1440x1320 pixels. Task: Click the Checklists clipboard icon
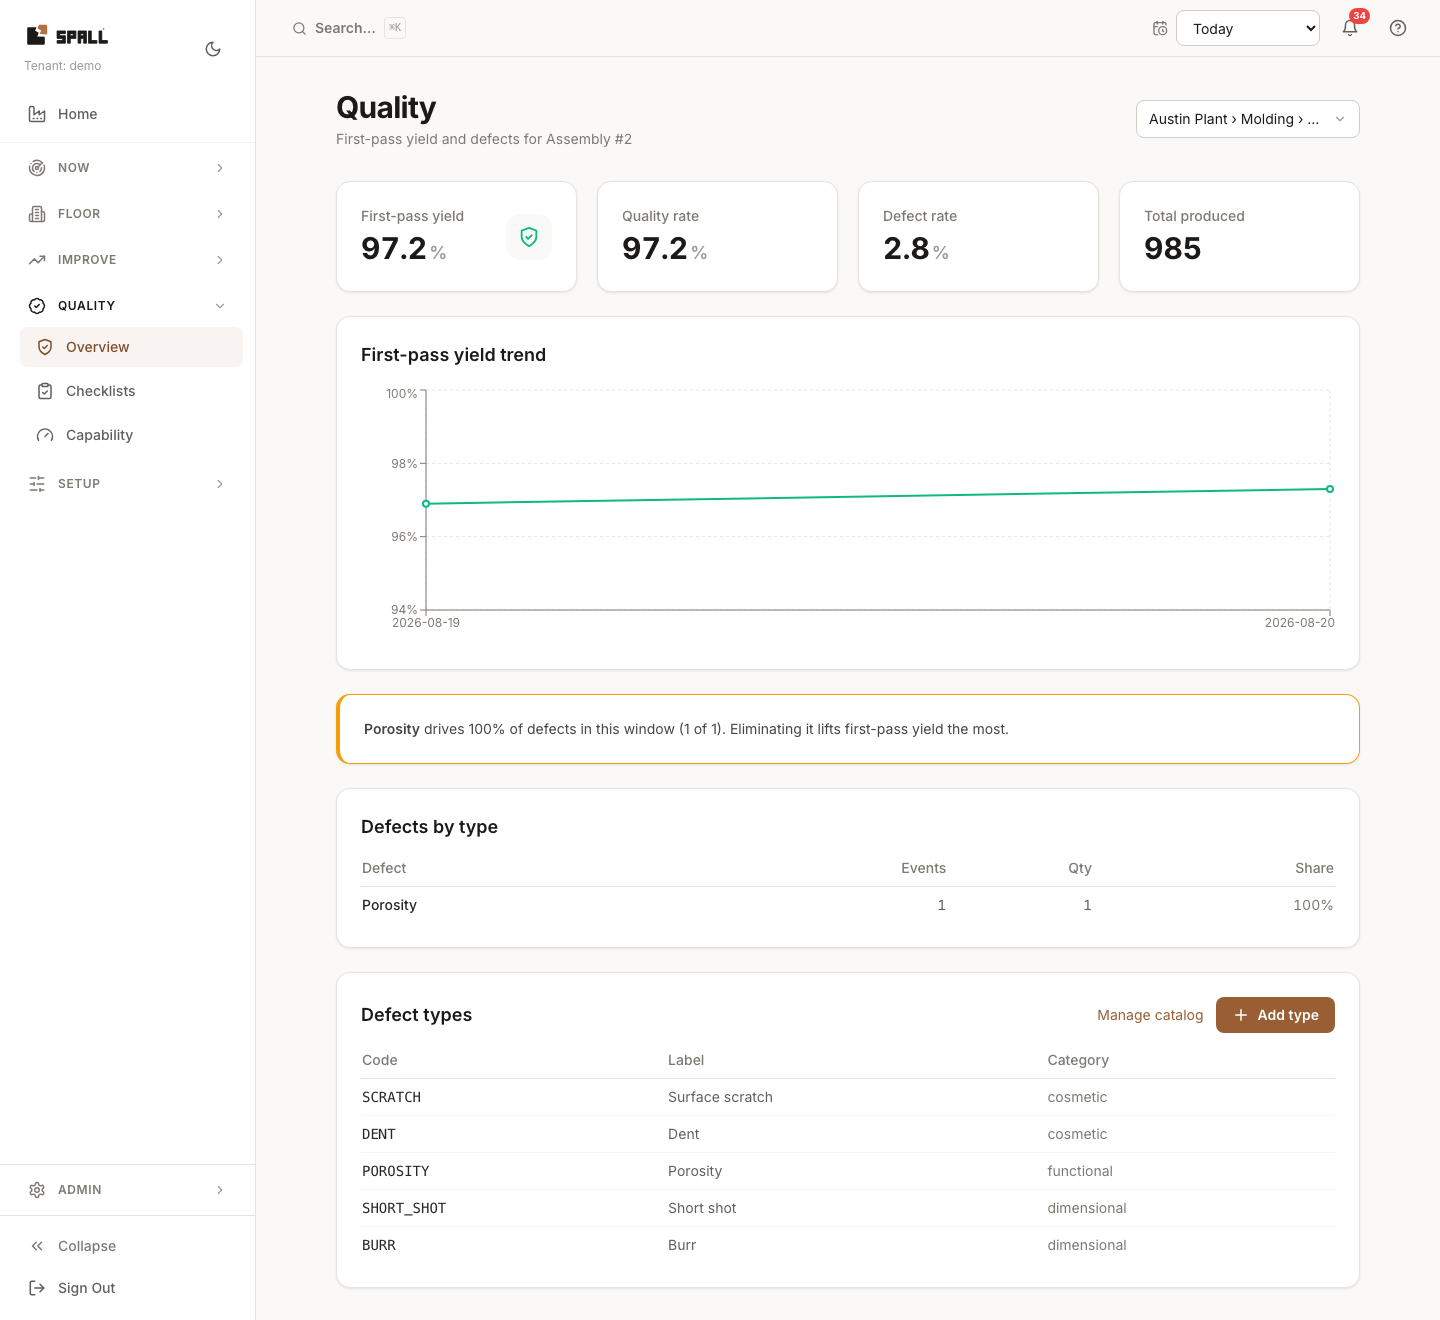[45, 391]
